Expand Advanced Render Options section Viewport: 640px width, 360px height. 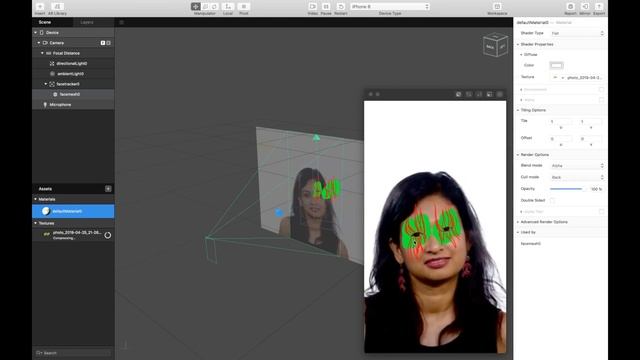(518, 222)
